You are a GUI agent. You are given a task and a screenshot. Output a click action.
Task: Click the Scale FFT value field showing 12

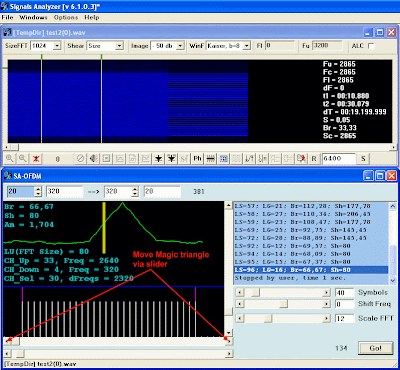click(345, 319)
